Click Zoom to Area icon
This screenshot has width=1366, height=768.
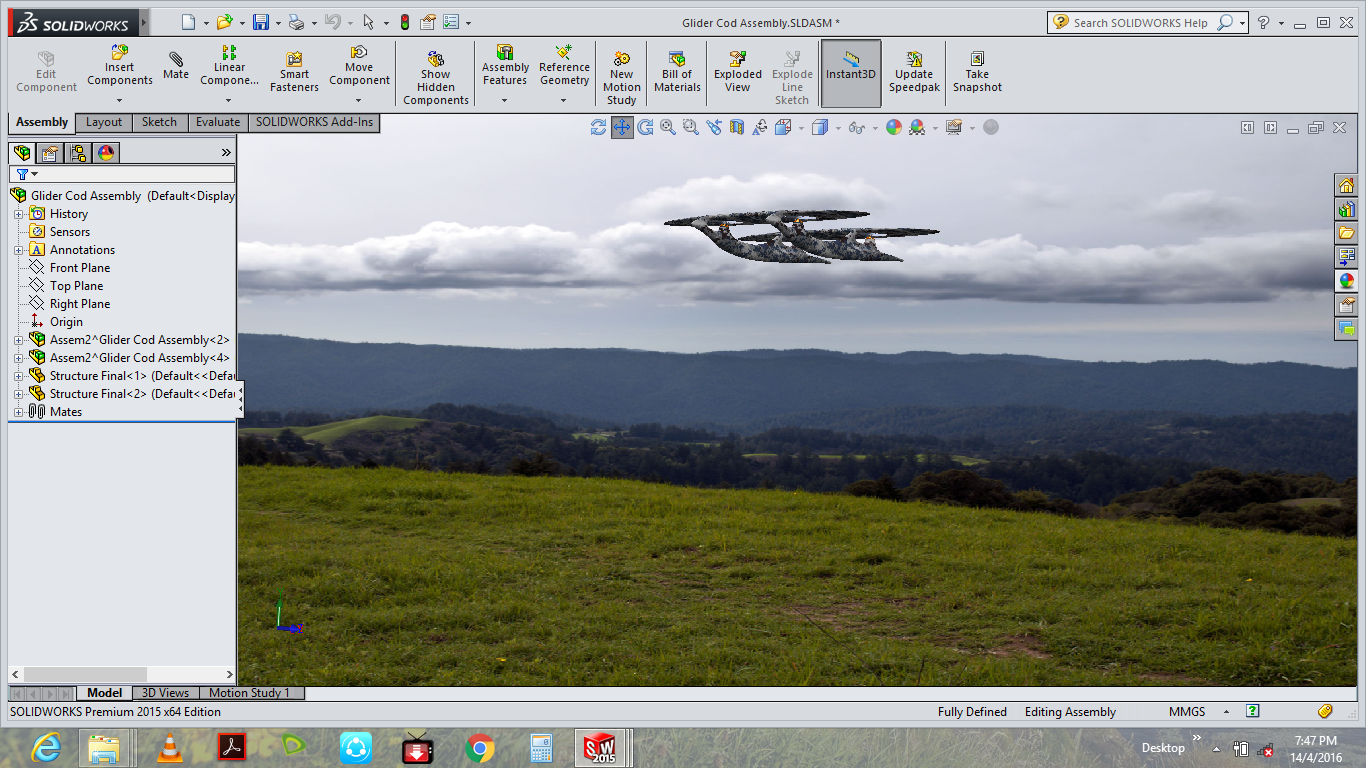(x=690, y=127)
